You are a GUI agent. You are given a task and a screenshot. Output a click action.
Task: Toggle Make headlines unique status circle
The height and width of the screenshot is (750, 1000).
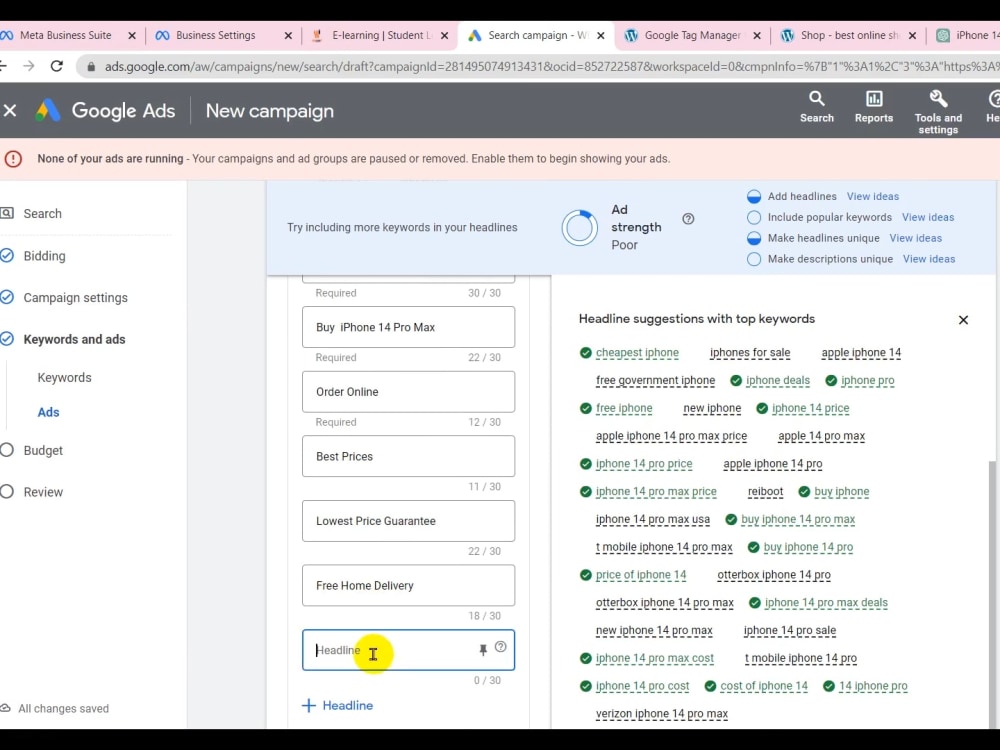(754, 238)
